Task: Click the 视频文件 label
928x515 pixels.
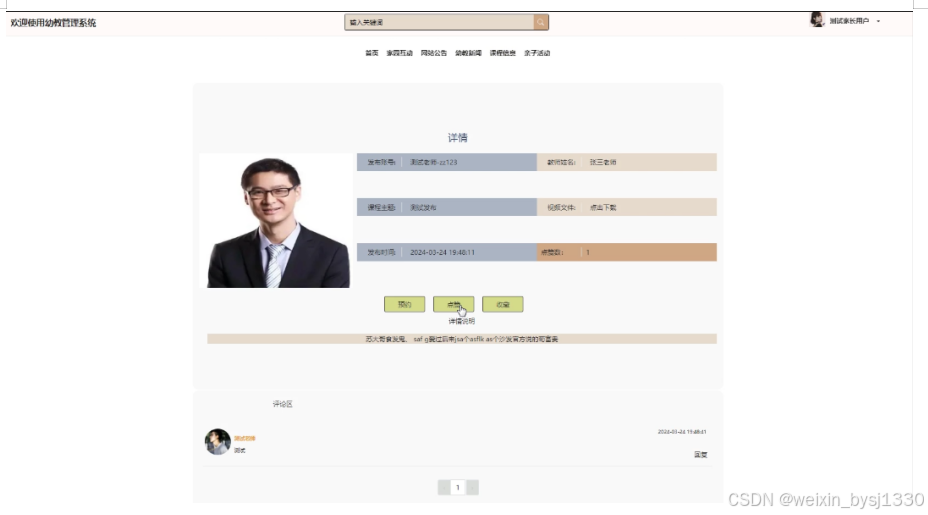Action: (x=561, y=208)
